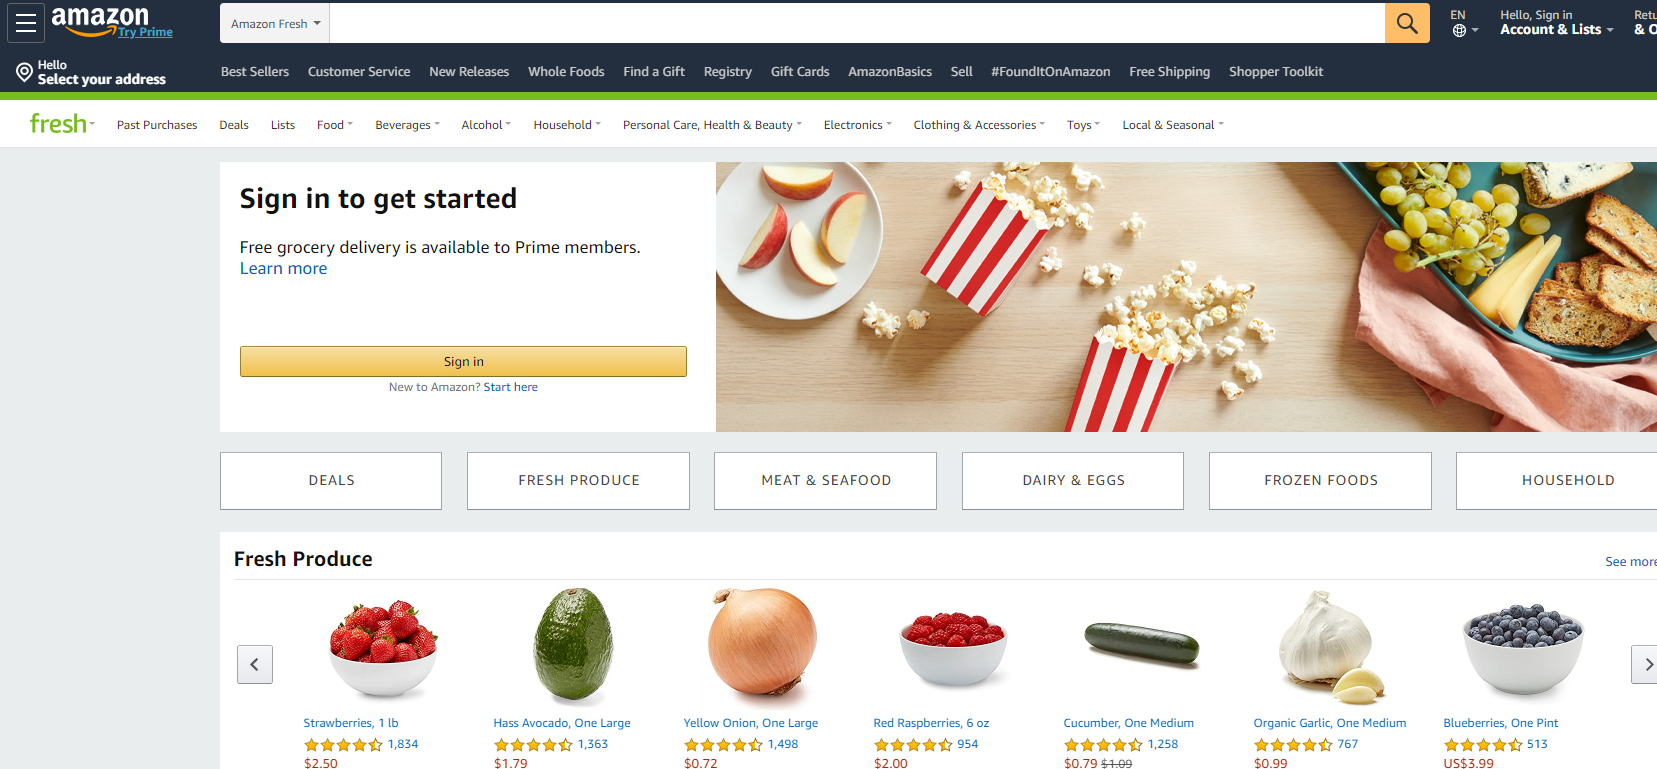Image resolution: width=1657 pixels, height=769 pixels.
Task: Click the yellow Sign in button
Action: click(463, 361)
